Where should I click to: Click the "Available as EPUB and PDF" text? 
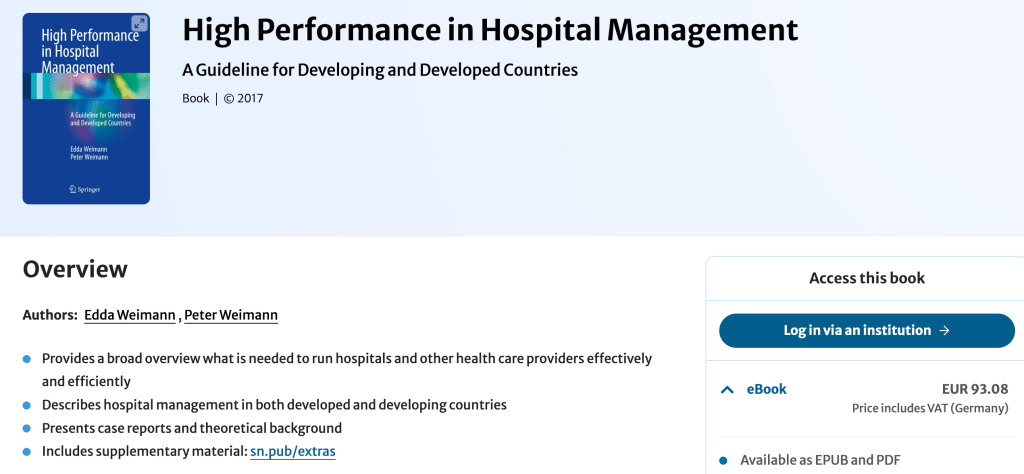820,460
